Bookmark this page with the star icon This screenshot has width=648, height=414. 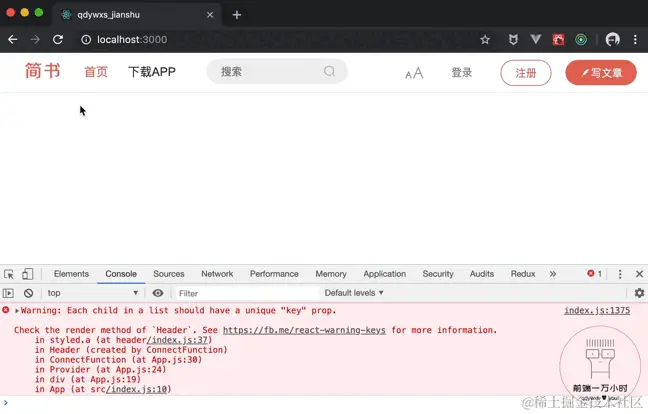[485, 40]
